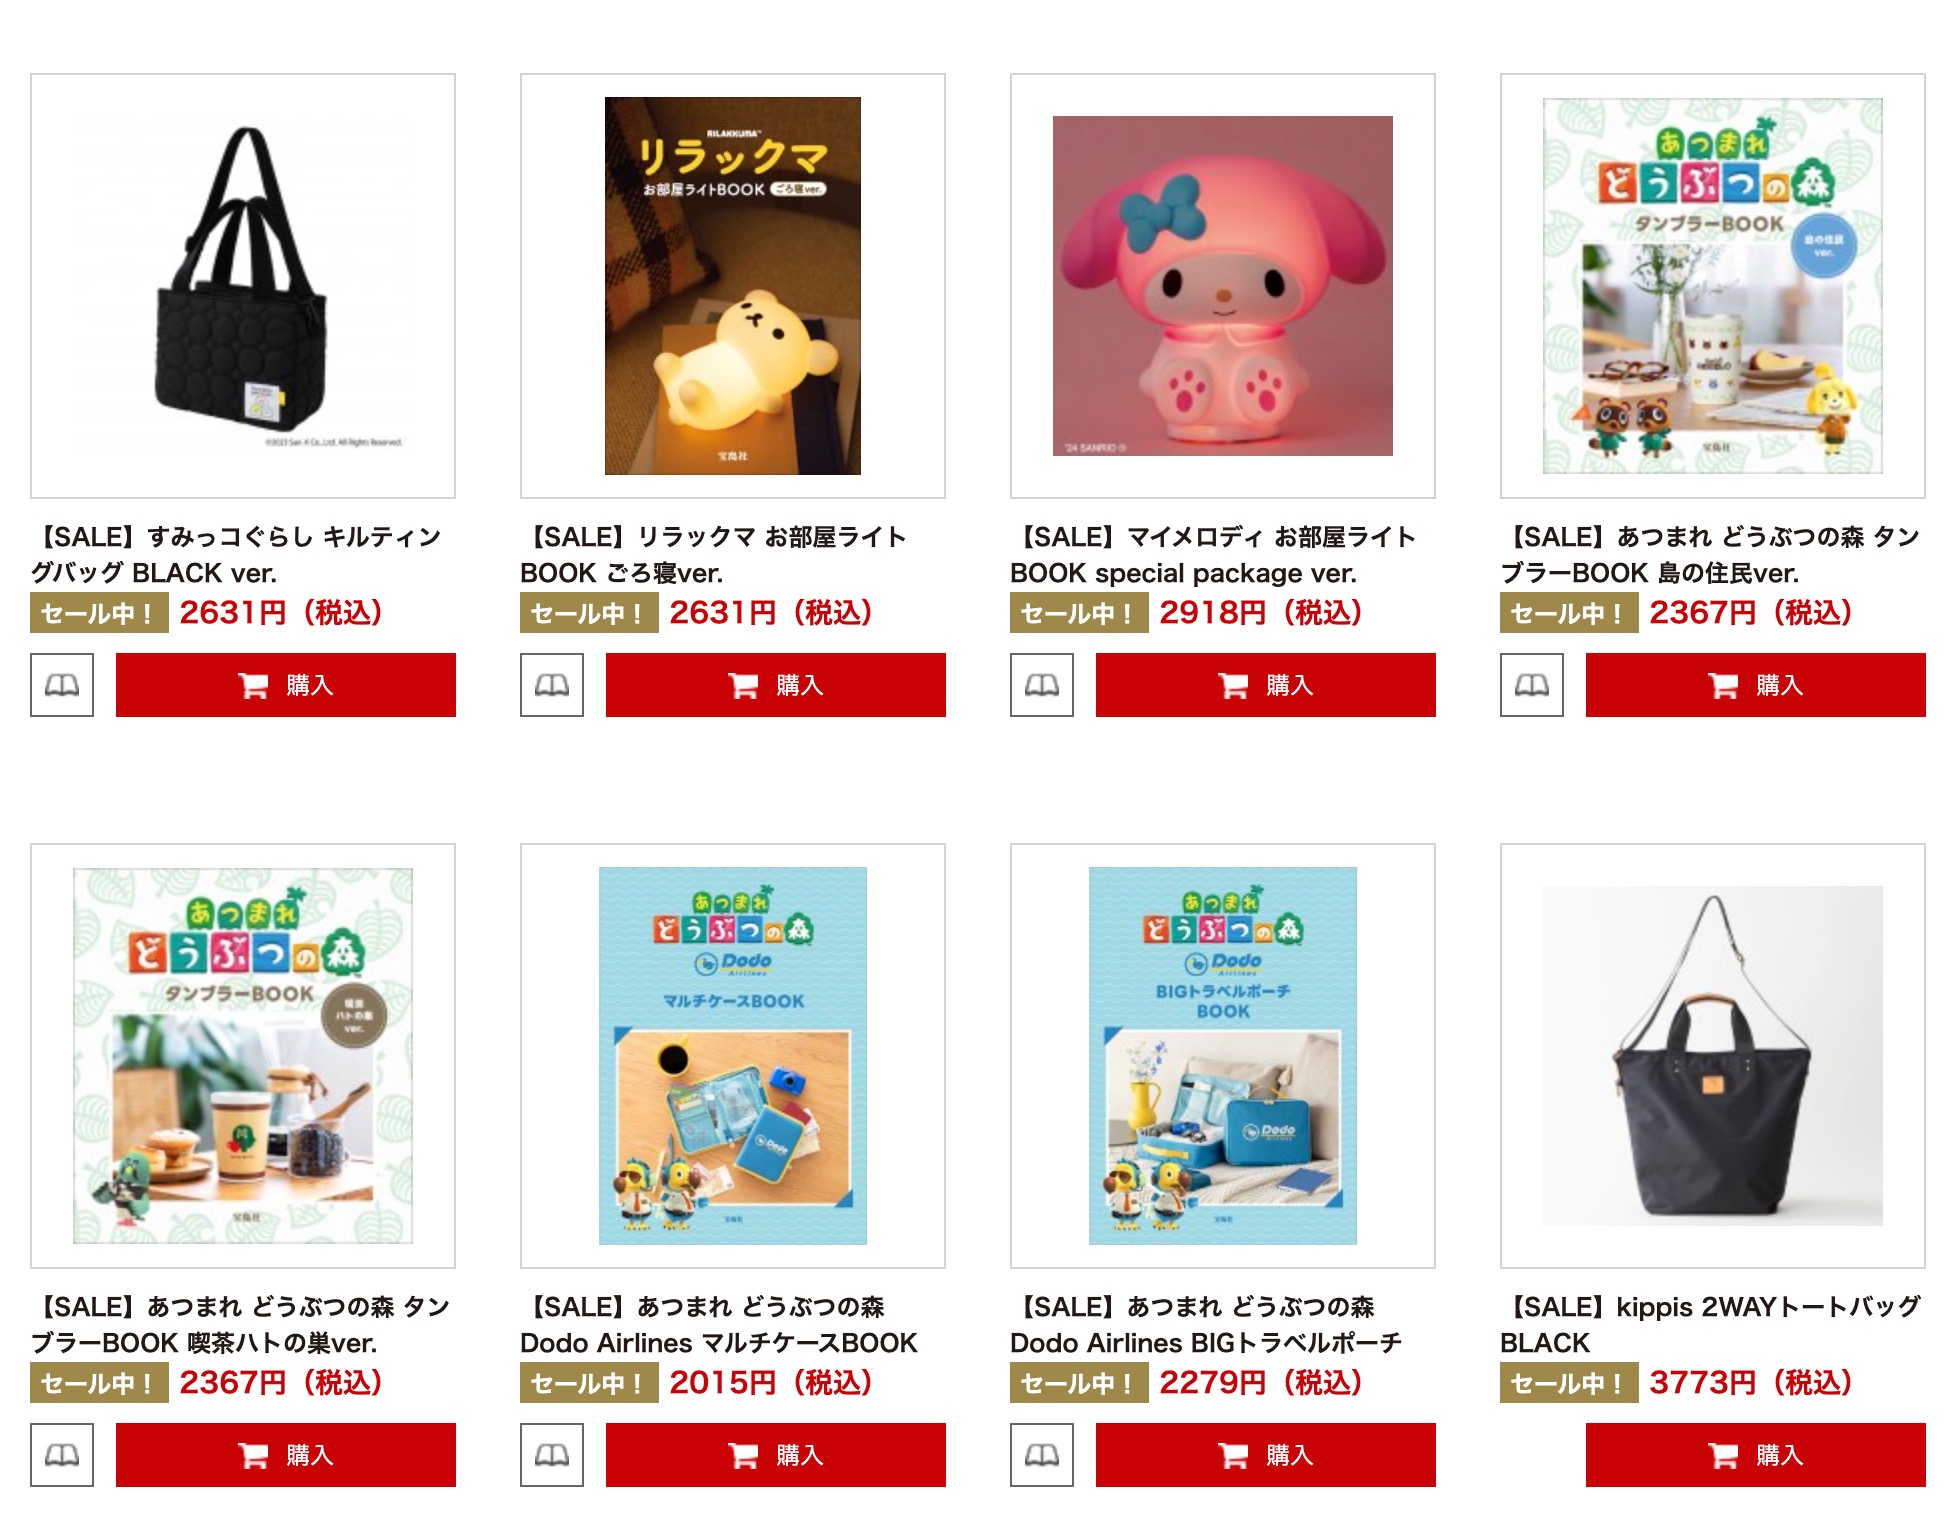
Task: Buy the kippis 2WAY tote bag BLACK
Action: coord(1756,1455)
